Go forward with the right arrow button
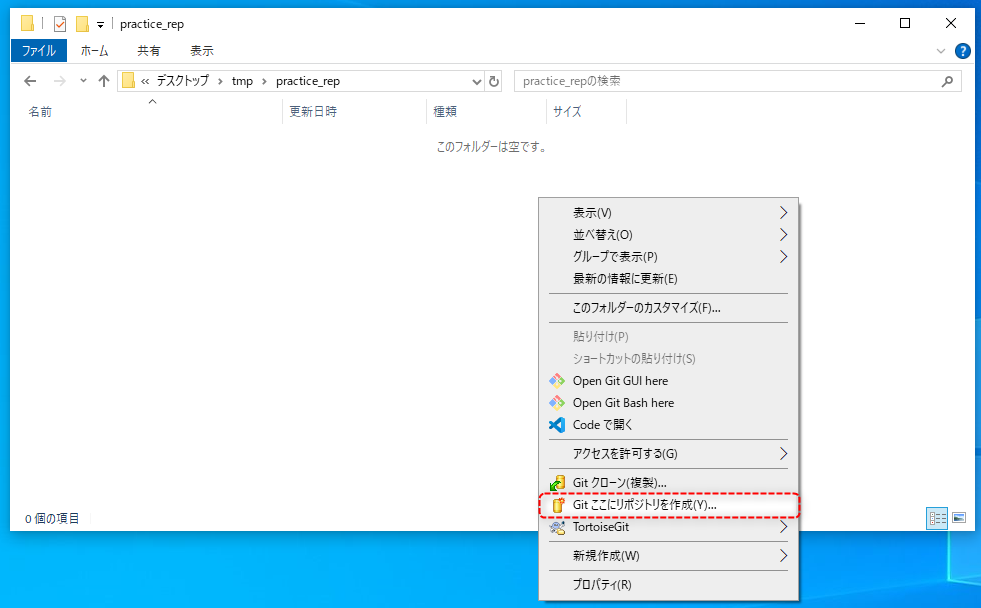The width and height of the screenshot is (981, 608). coord(59,81)
